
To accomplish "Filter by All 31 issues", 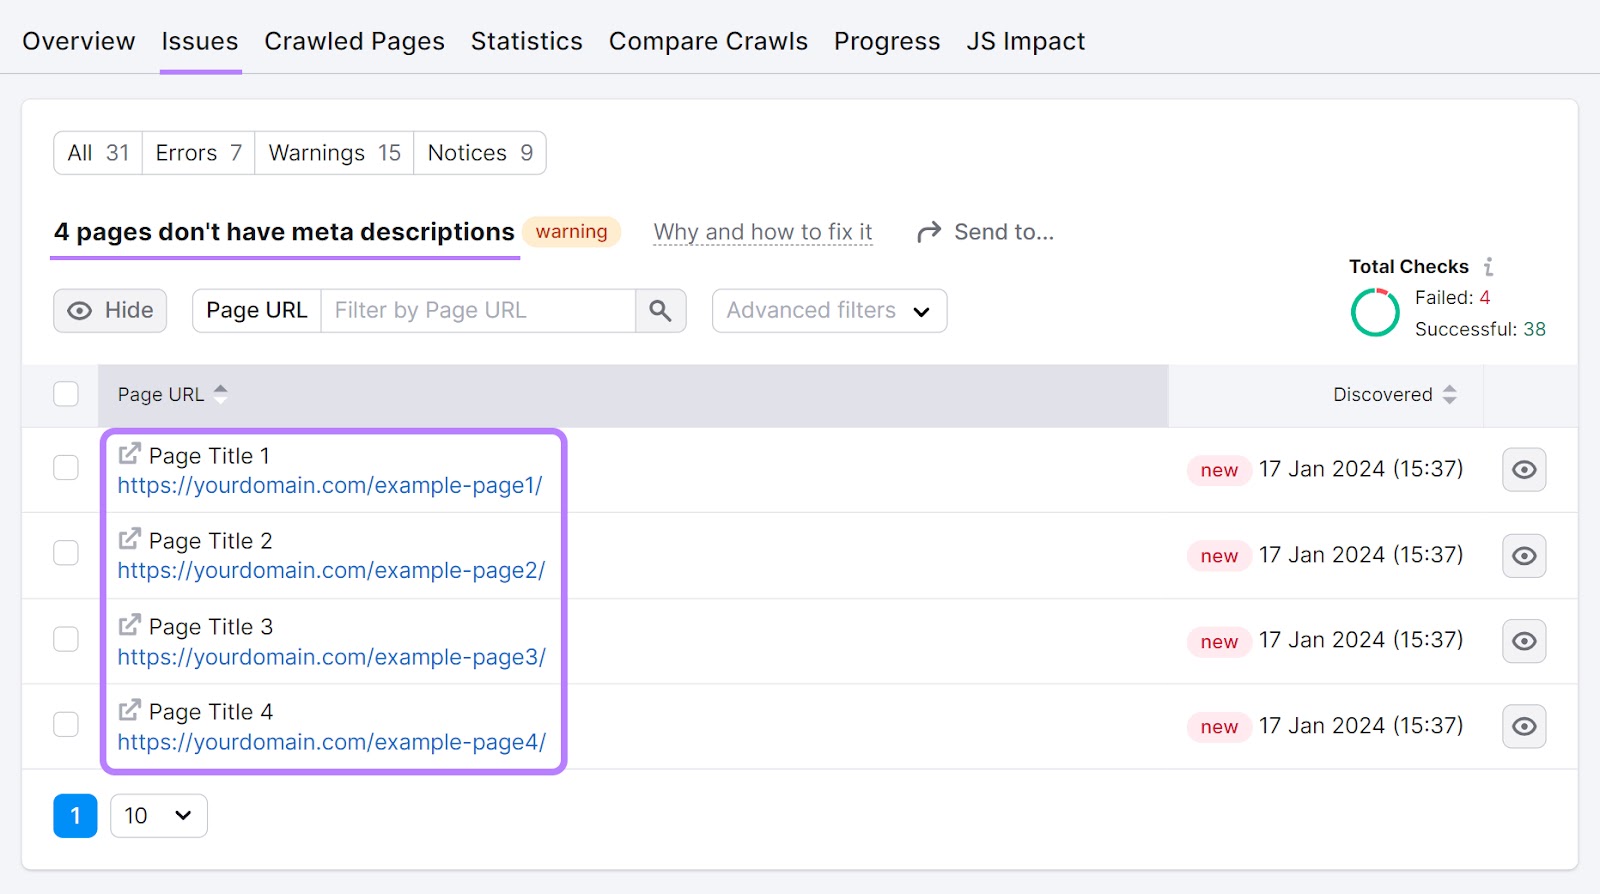I will click(98, 153).
